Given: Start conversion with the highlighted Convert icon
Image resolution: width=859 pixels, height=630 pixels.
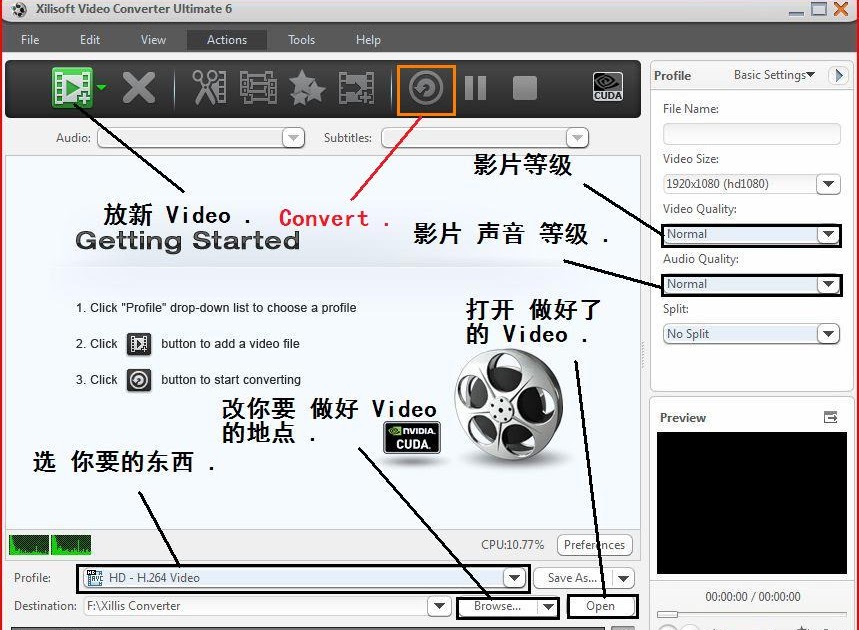Looking at the screenshot, I should (425, 89).
